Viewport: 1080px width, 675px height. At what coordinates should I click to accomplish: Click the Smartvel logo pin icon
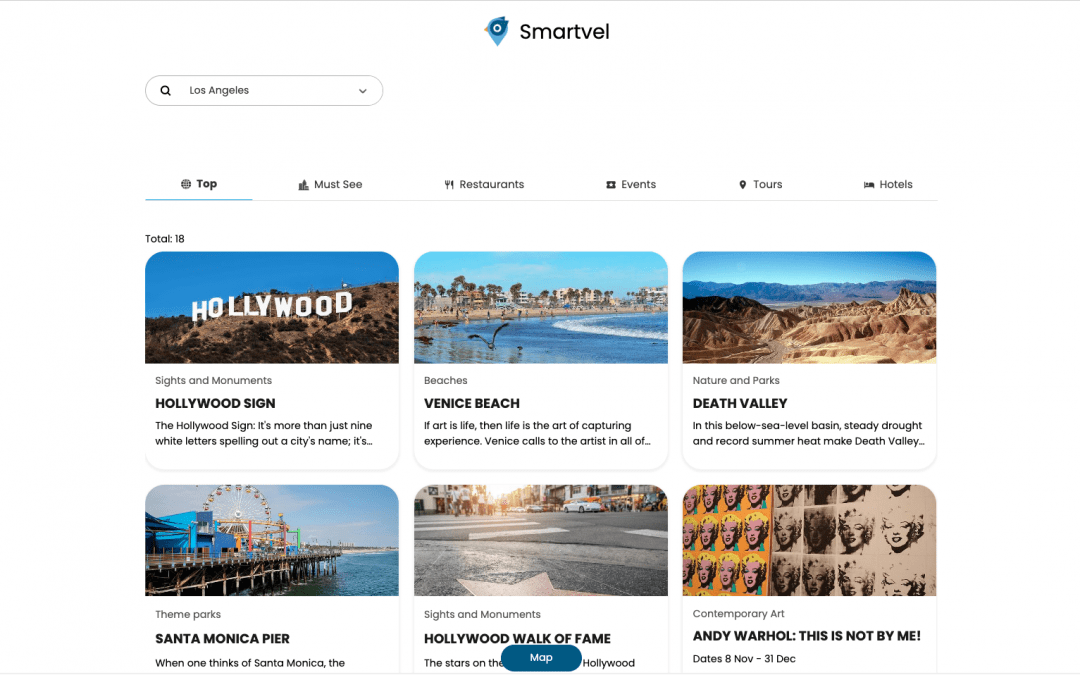tap(496, 31)
